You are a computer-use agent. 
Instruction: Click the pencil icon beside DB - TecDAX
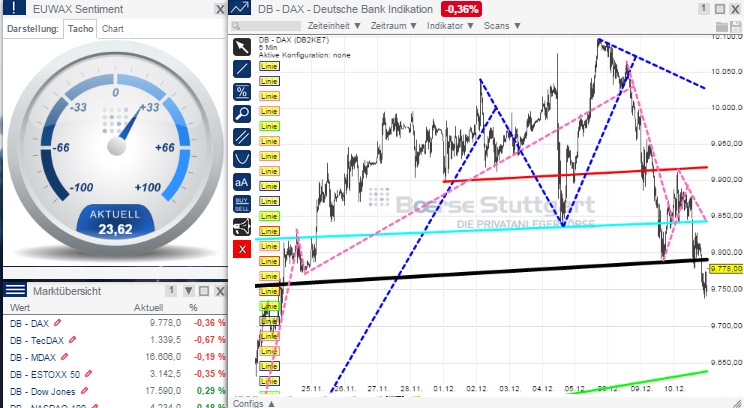click(x=73, y=340)
